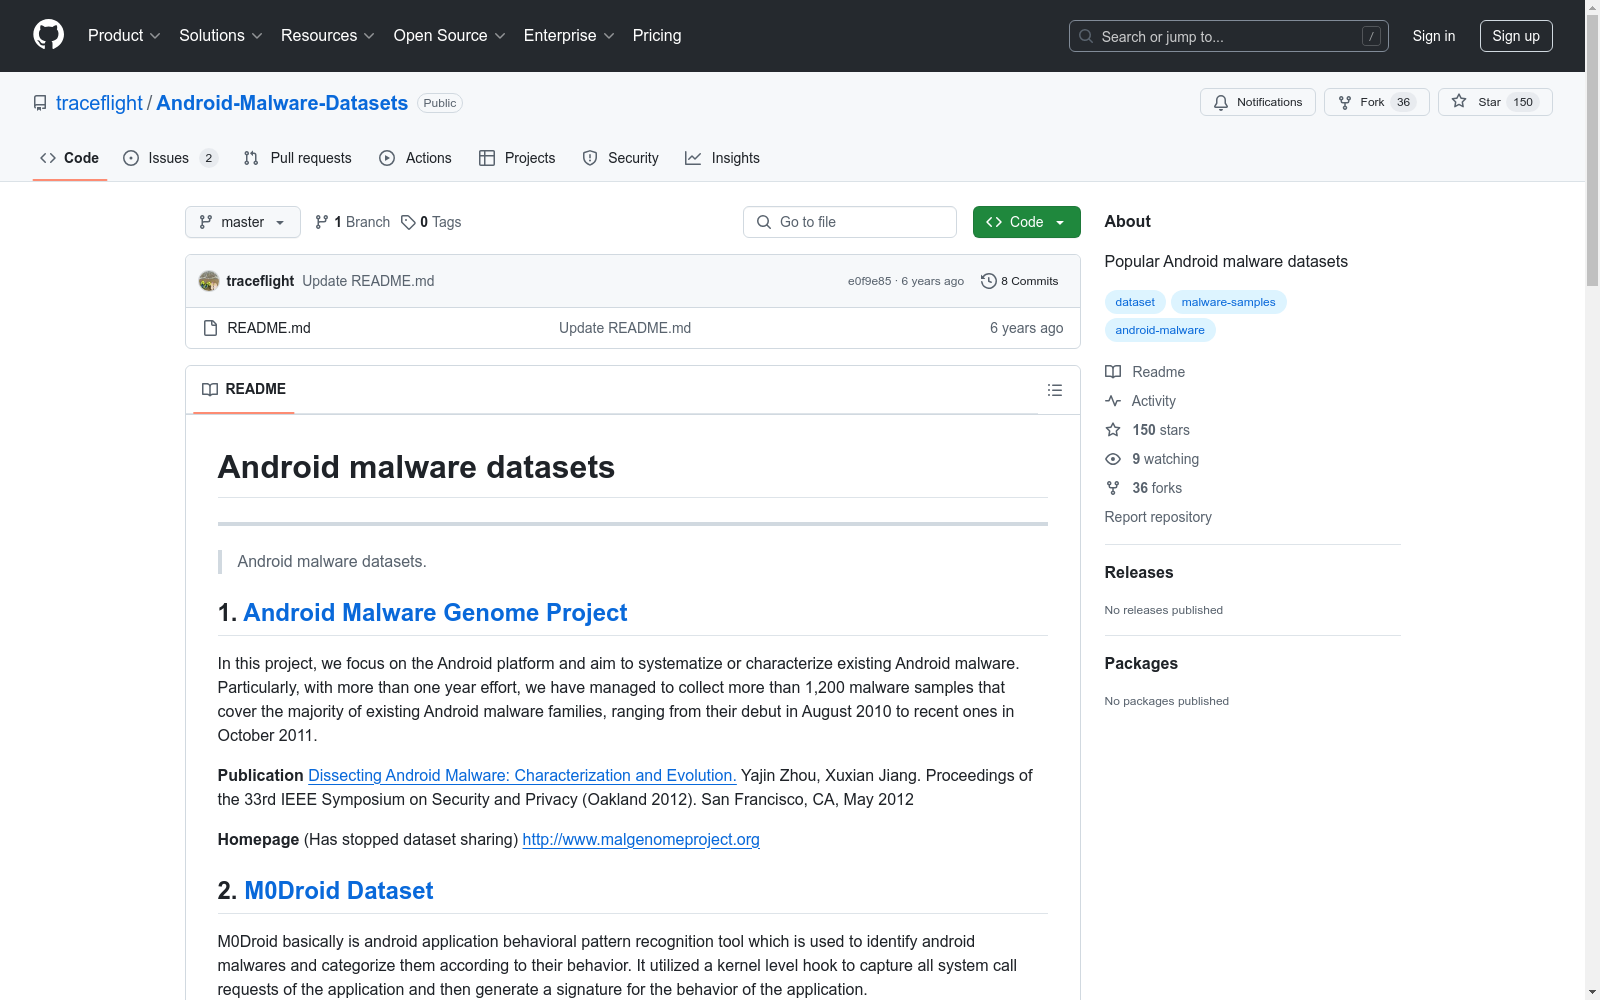Click the magnifier icon in Go to file
The image size is (1600, 1000).
764,222
